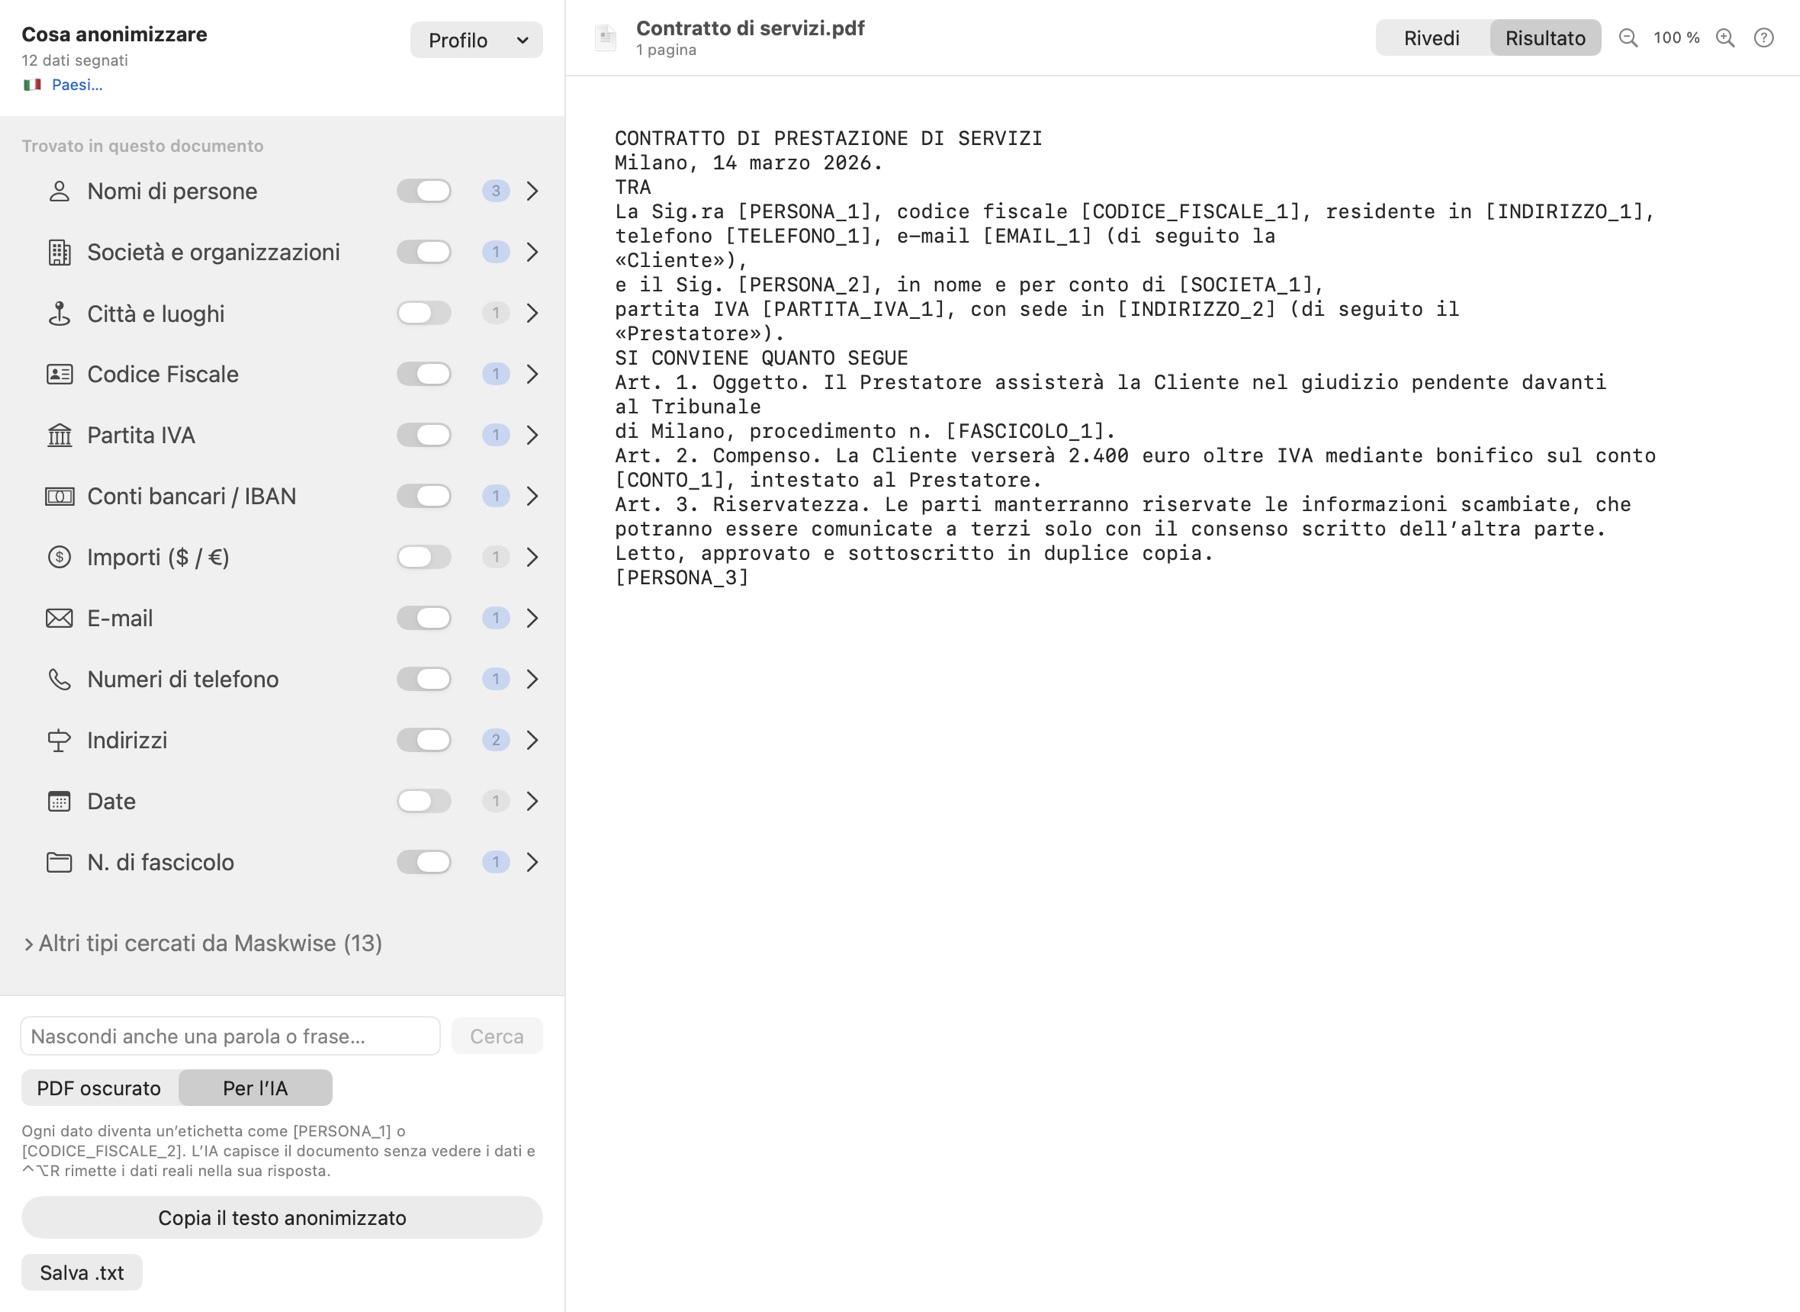Viewport: 1800px width, 1312px height.
Task: Toggle the Nomi di persone switch
Action: [424, 191]
